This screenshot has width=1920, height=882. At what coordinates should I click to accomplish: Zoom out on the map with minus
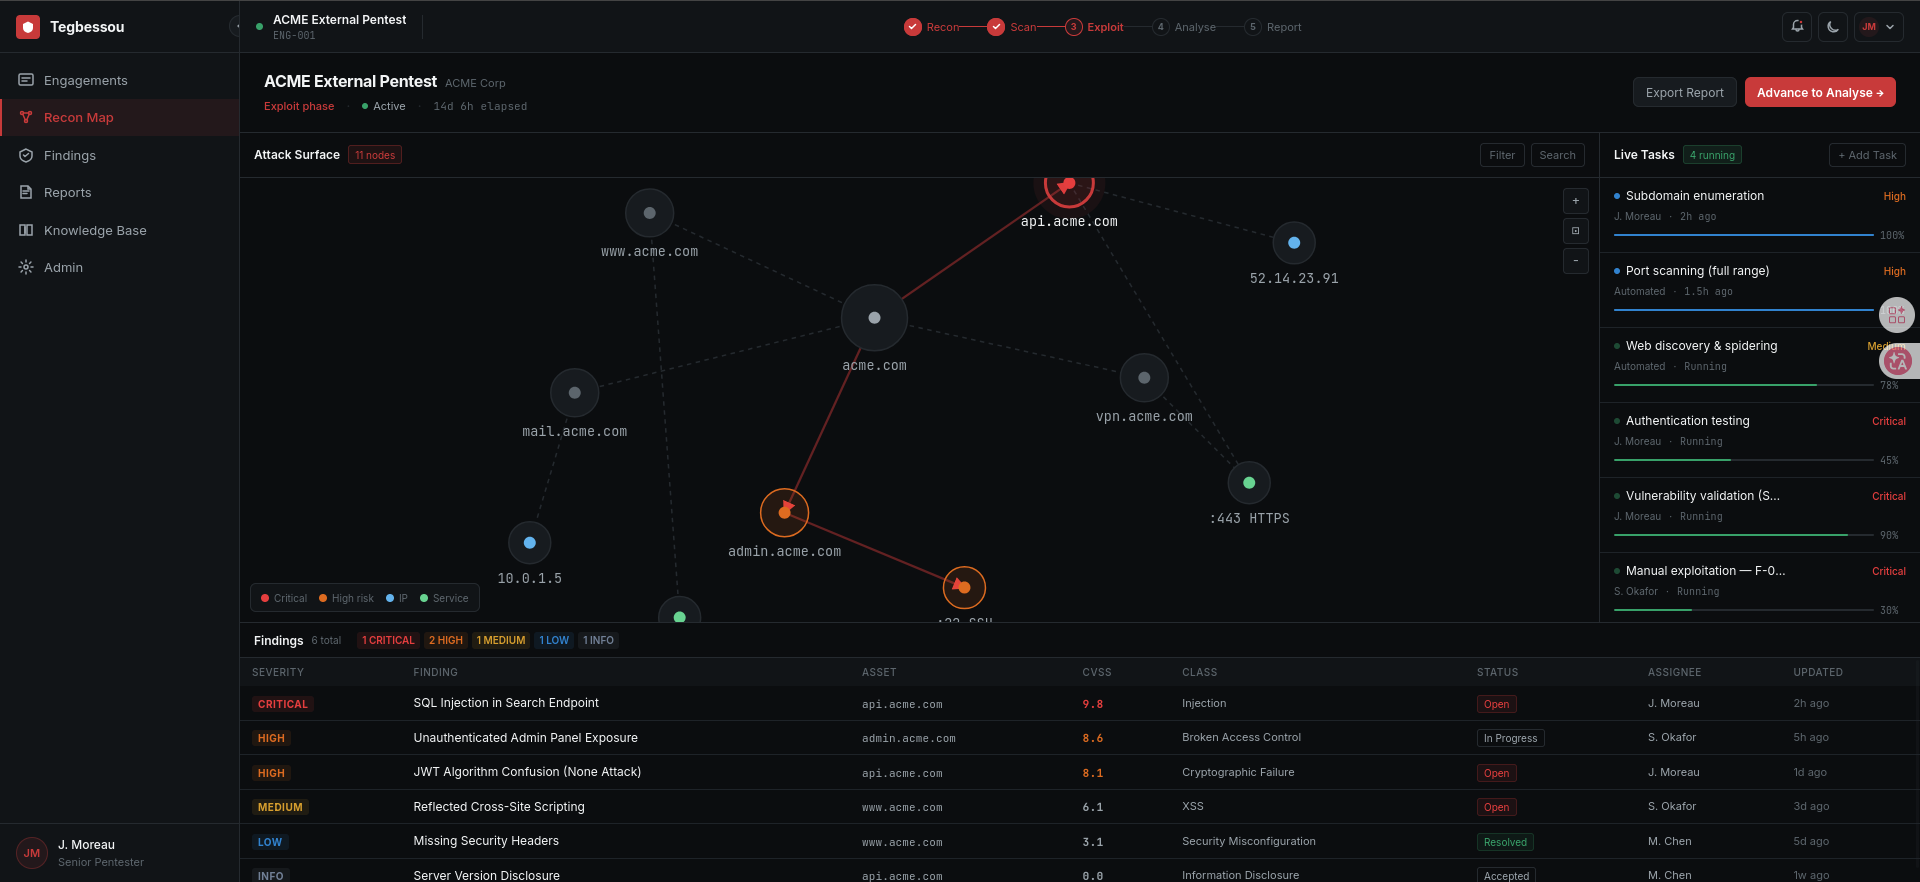coord(1575,261)
